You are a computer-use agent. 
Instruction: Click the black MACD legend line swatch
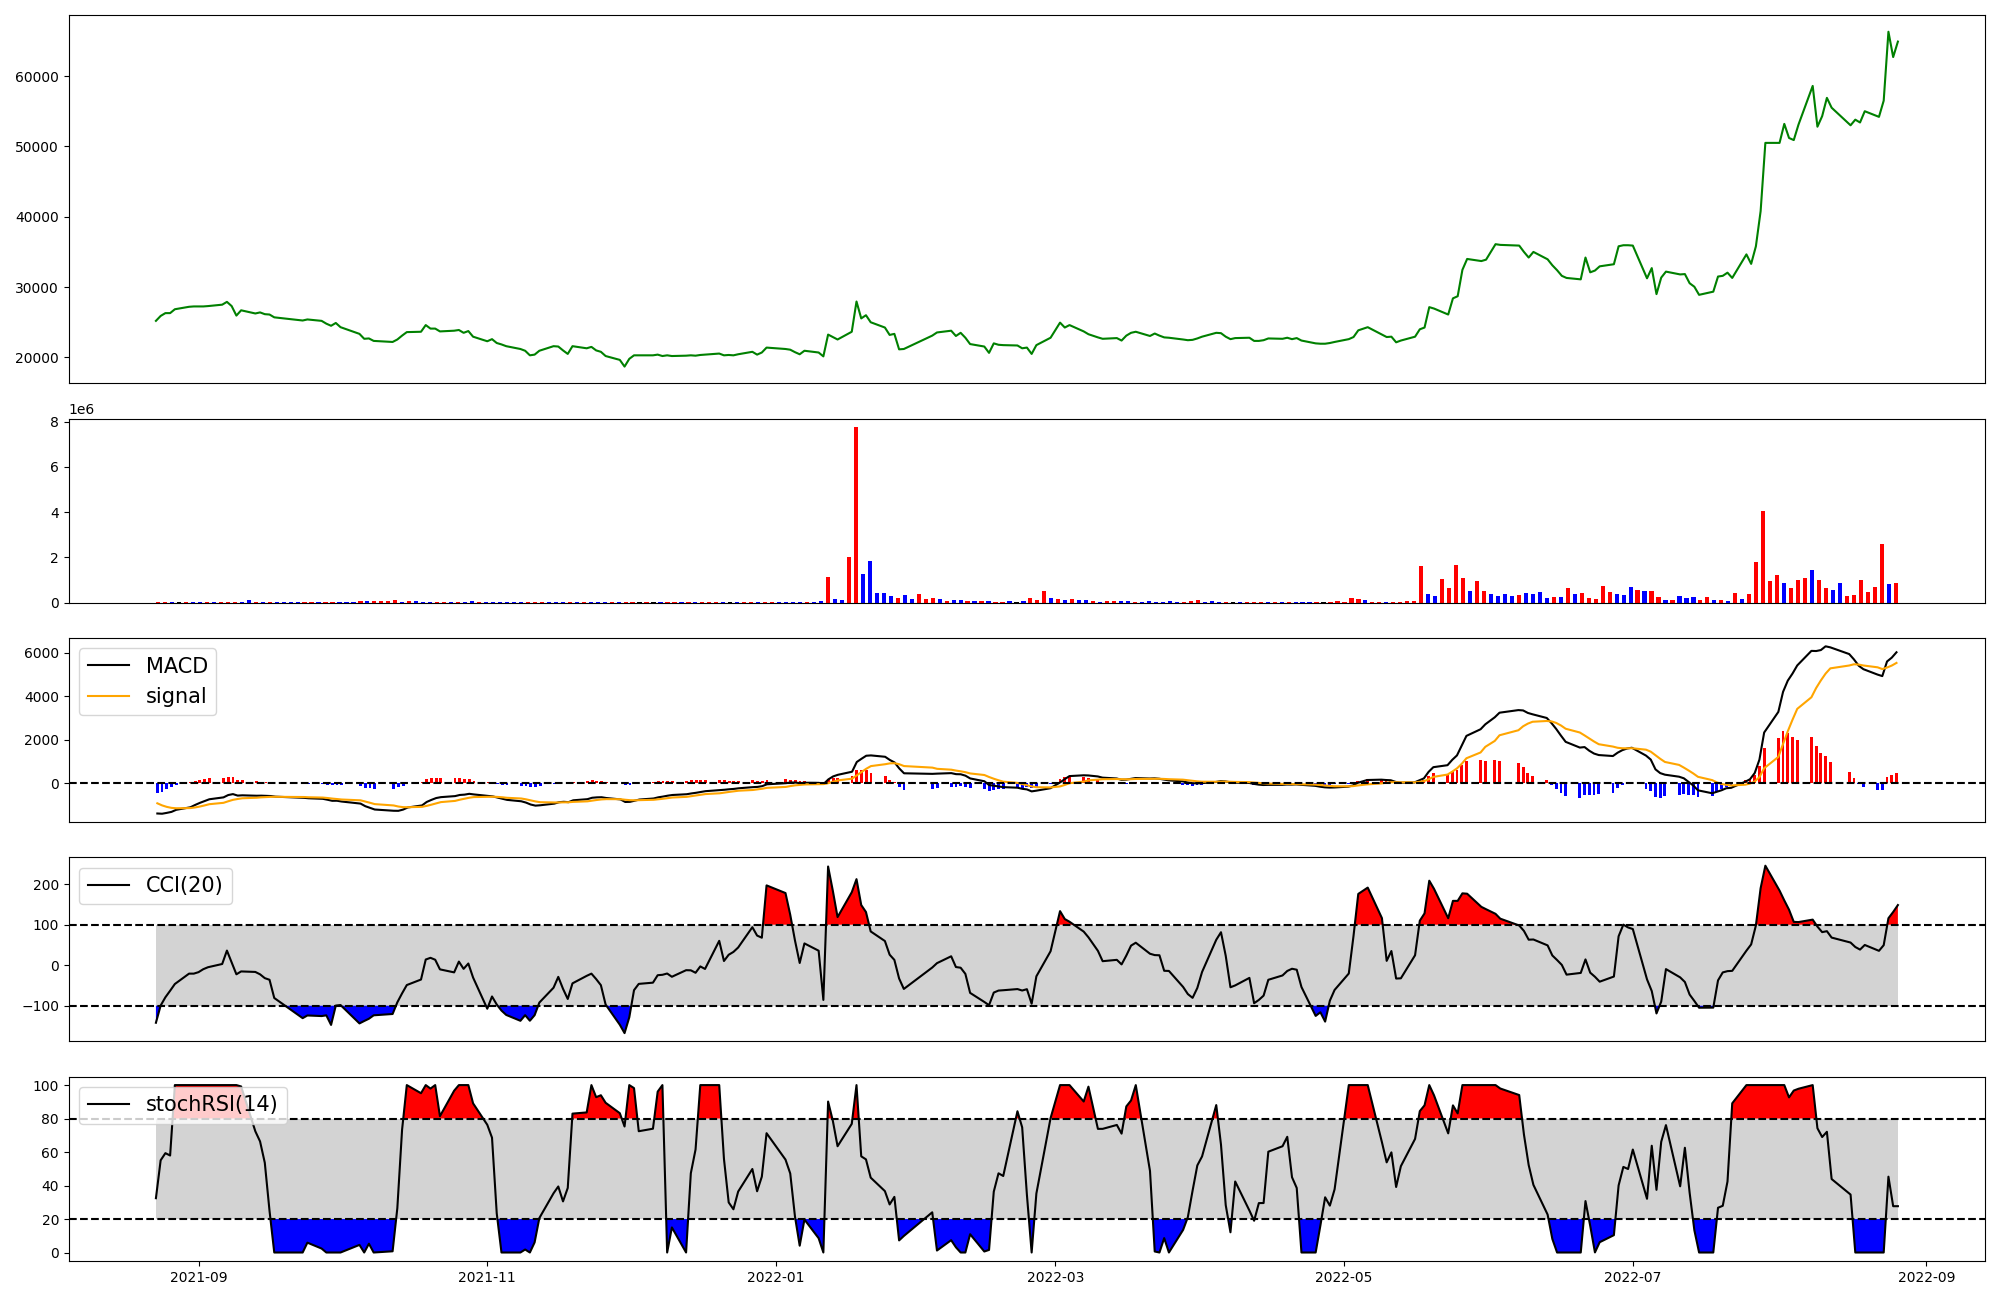108,666
